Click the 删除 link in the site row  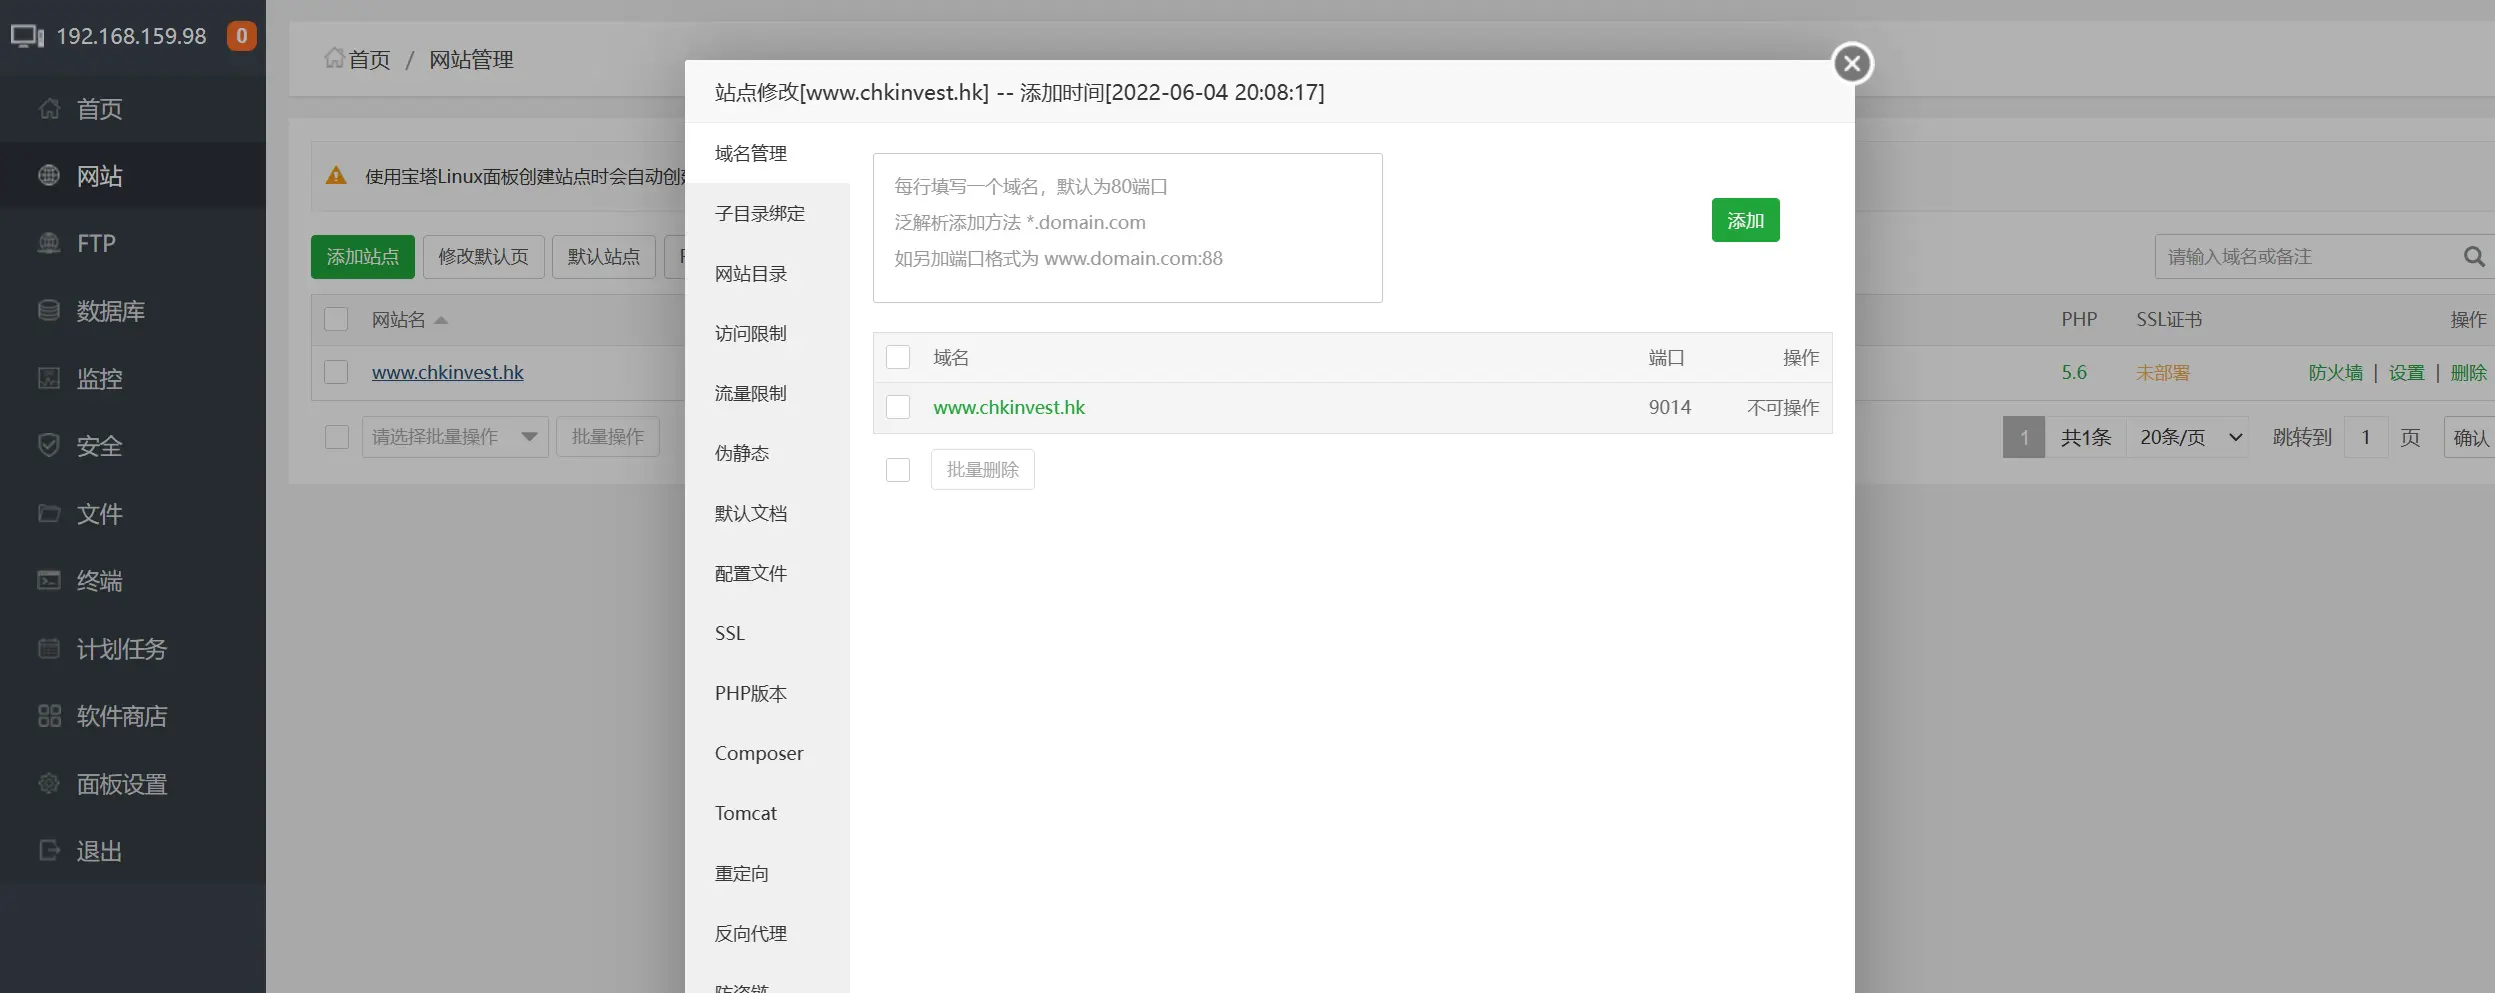tap(2468, 373)
